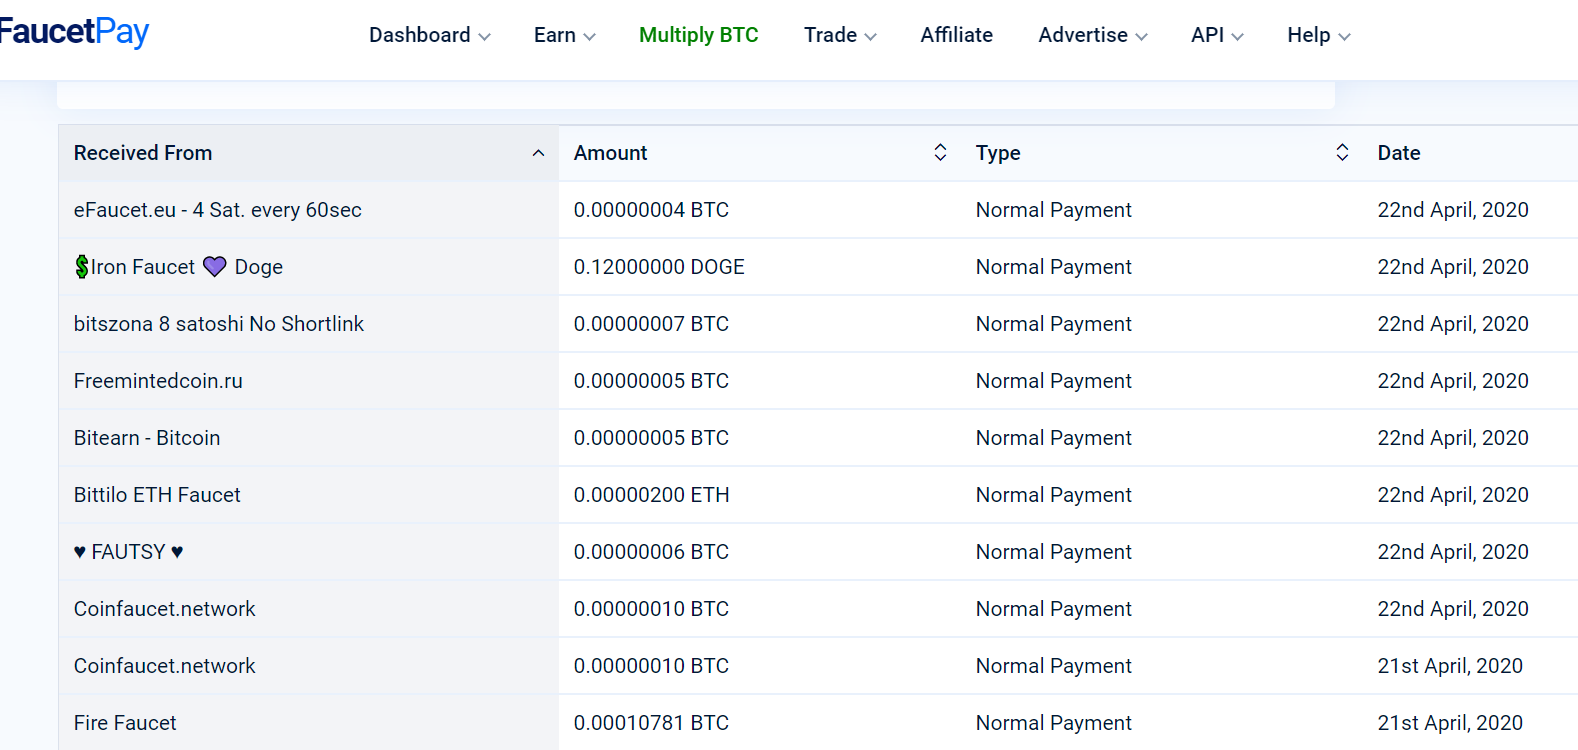This screenshot has width=1578, height=750.
Task: Select Coinfaucet.network entry dated 21st April
Action: [165, 666]
